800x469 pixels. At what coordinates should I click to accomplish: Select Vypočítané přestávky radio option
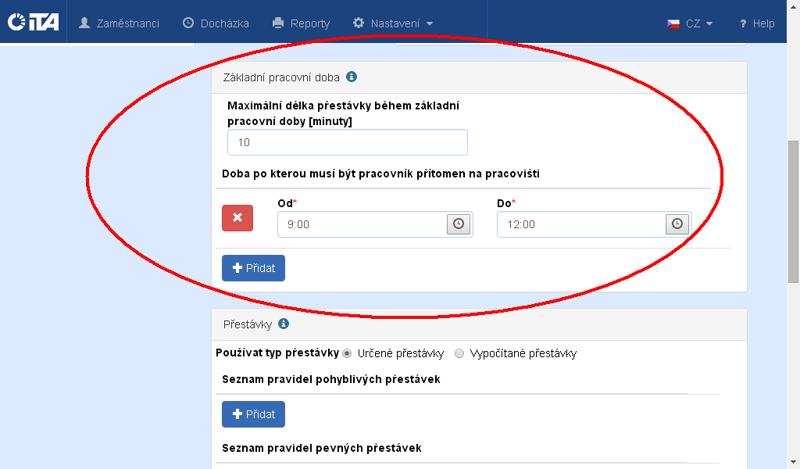coord(459,353)
